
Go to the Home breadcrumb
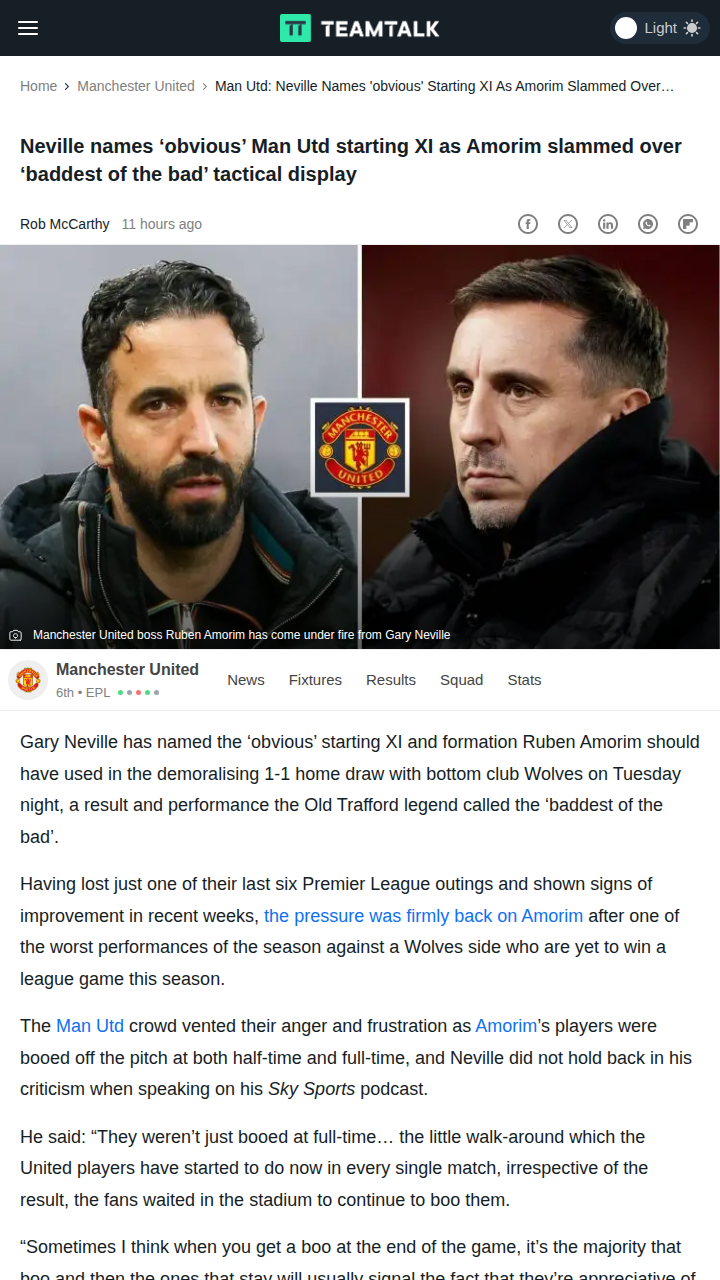(x=39, y=86)
